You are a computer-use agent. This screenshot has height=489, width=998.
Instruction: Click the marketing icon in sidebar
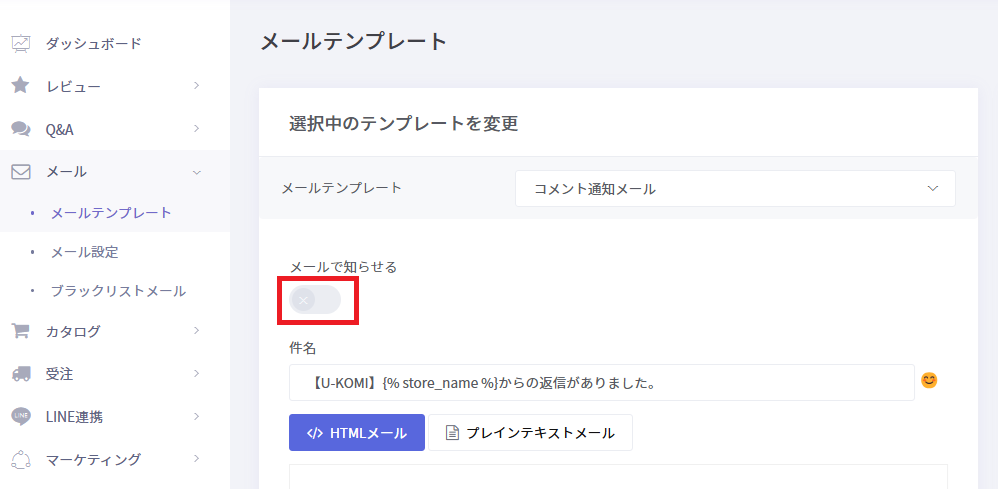point(21,459)
